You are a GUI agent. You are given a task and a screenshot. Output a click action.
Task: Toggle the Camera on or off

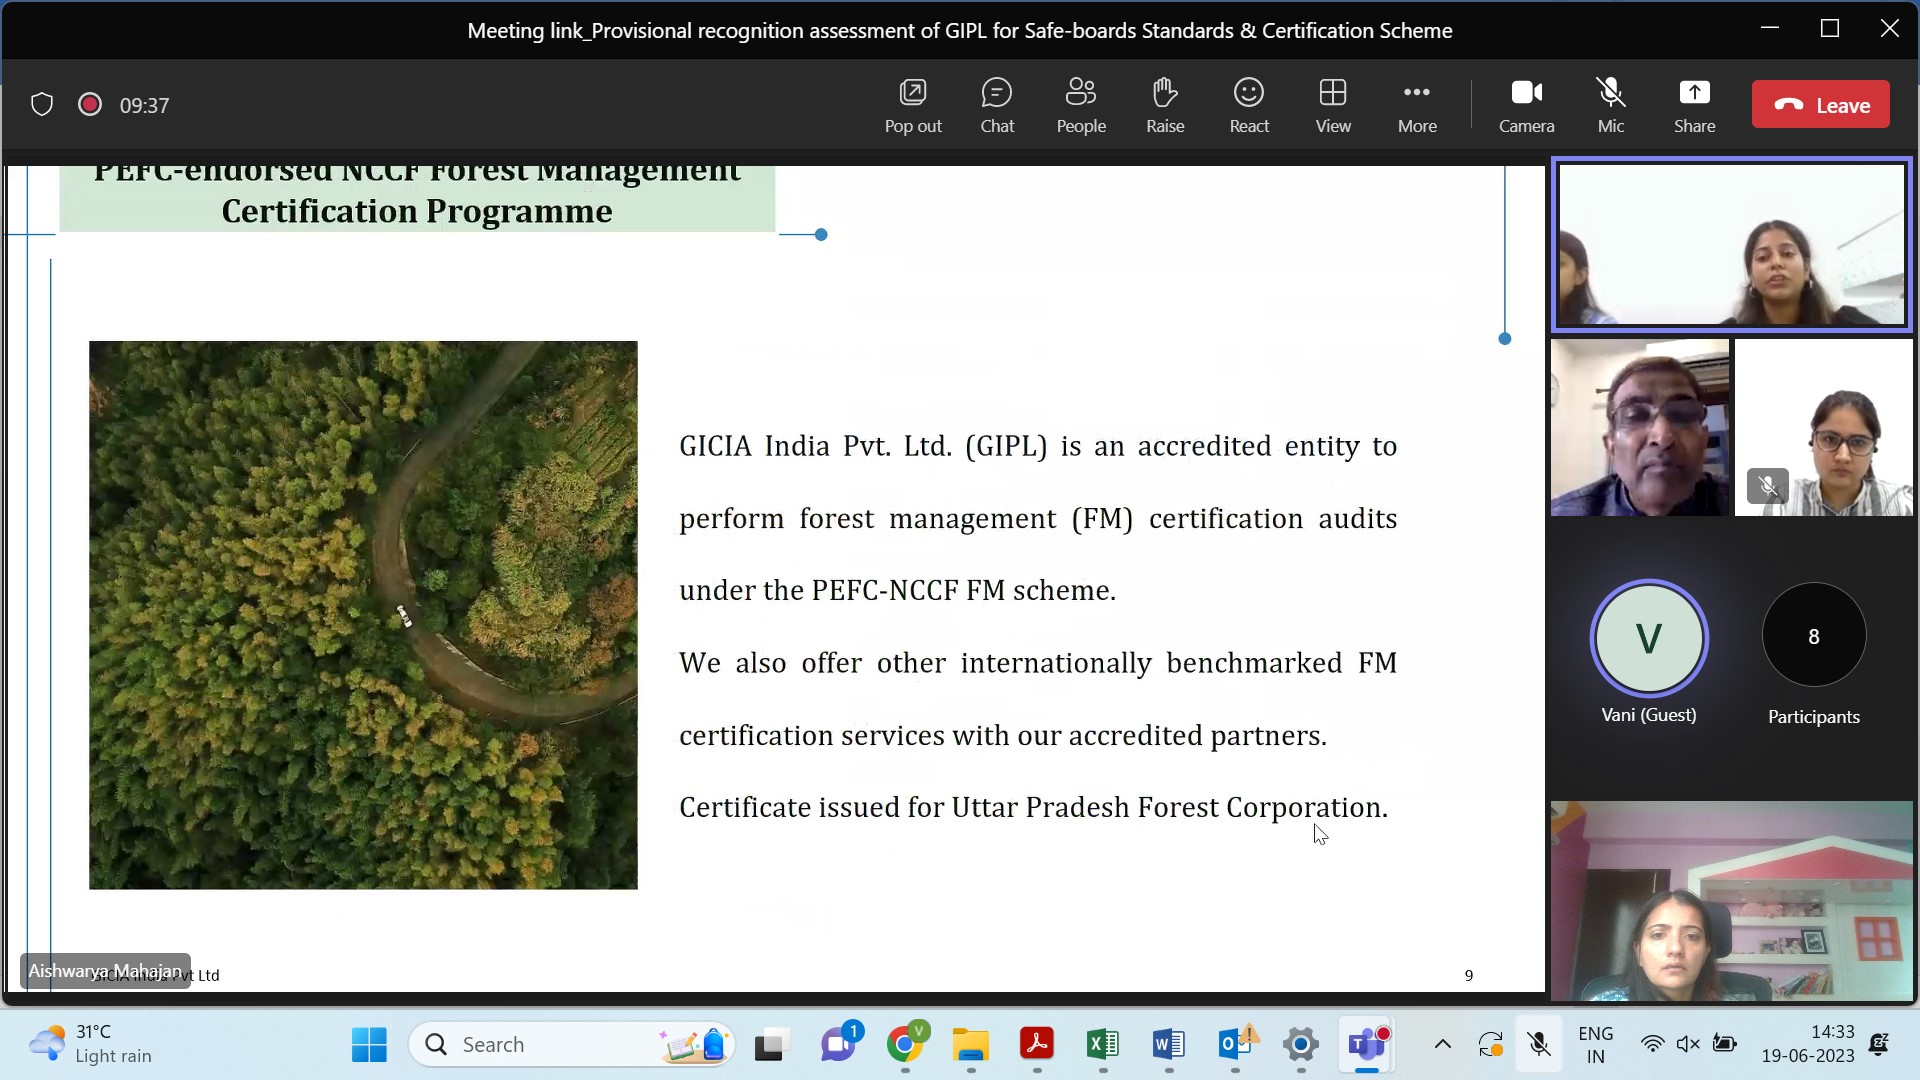tap(1525, 104)
